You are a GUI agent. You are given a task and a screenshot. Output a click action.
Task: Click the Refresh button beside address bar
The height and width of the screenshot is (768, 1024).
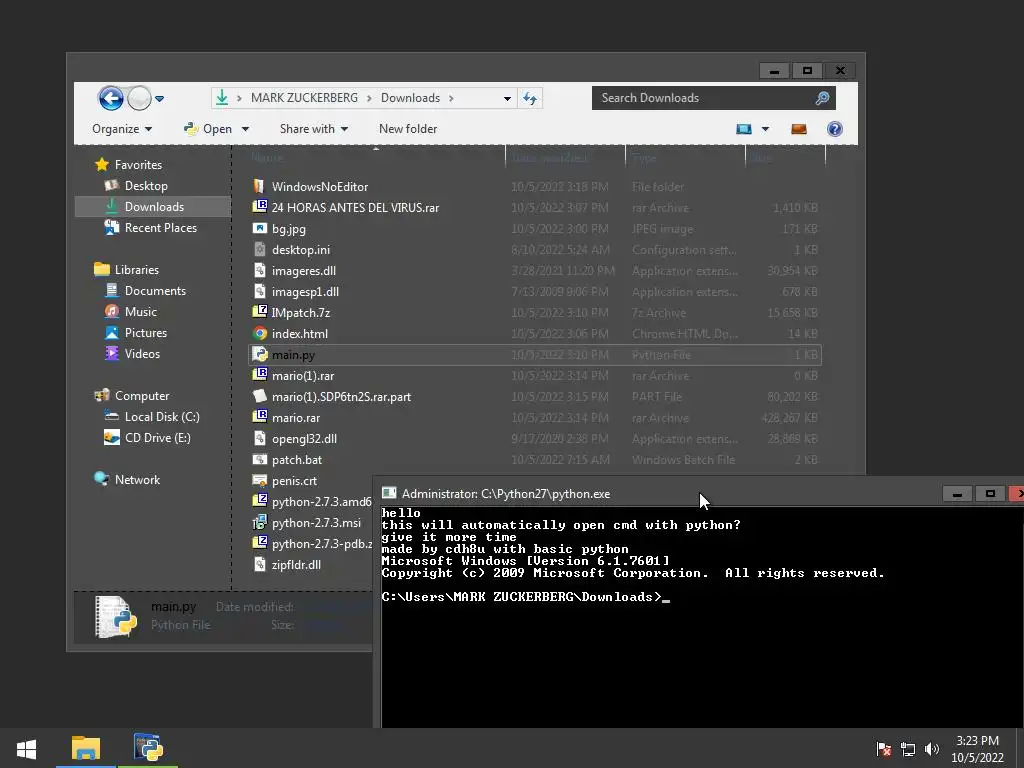point(530,99)
